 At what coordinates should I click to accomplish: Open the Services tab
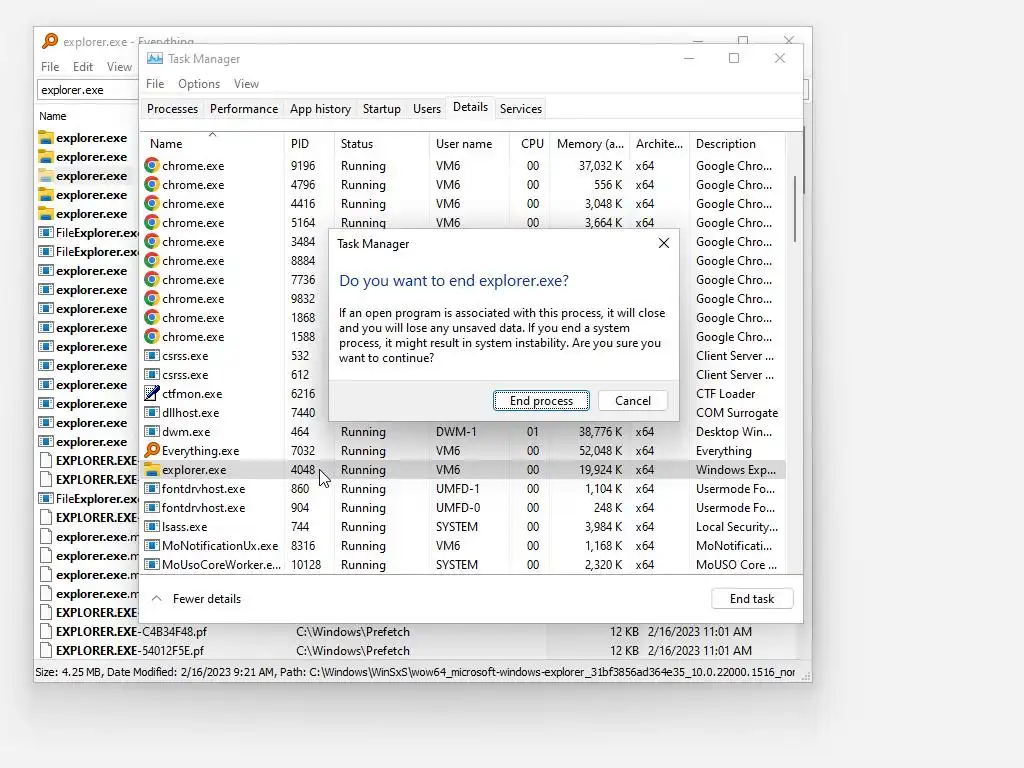pyautogui.click(x=520, y=108)
